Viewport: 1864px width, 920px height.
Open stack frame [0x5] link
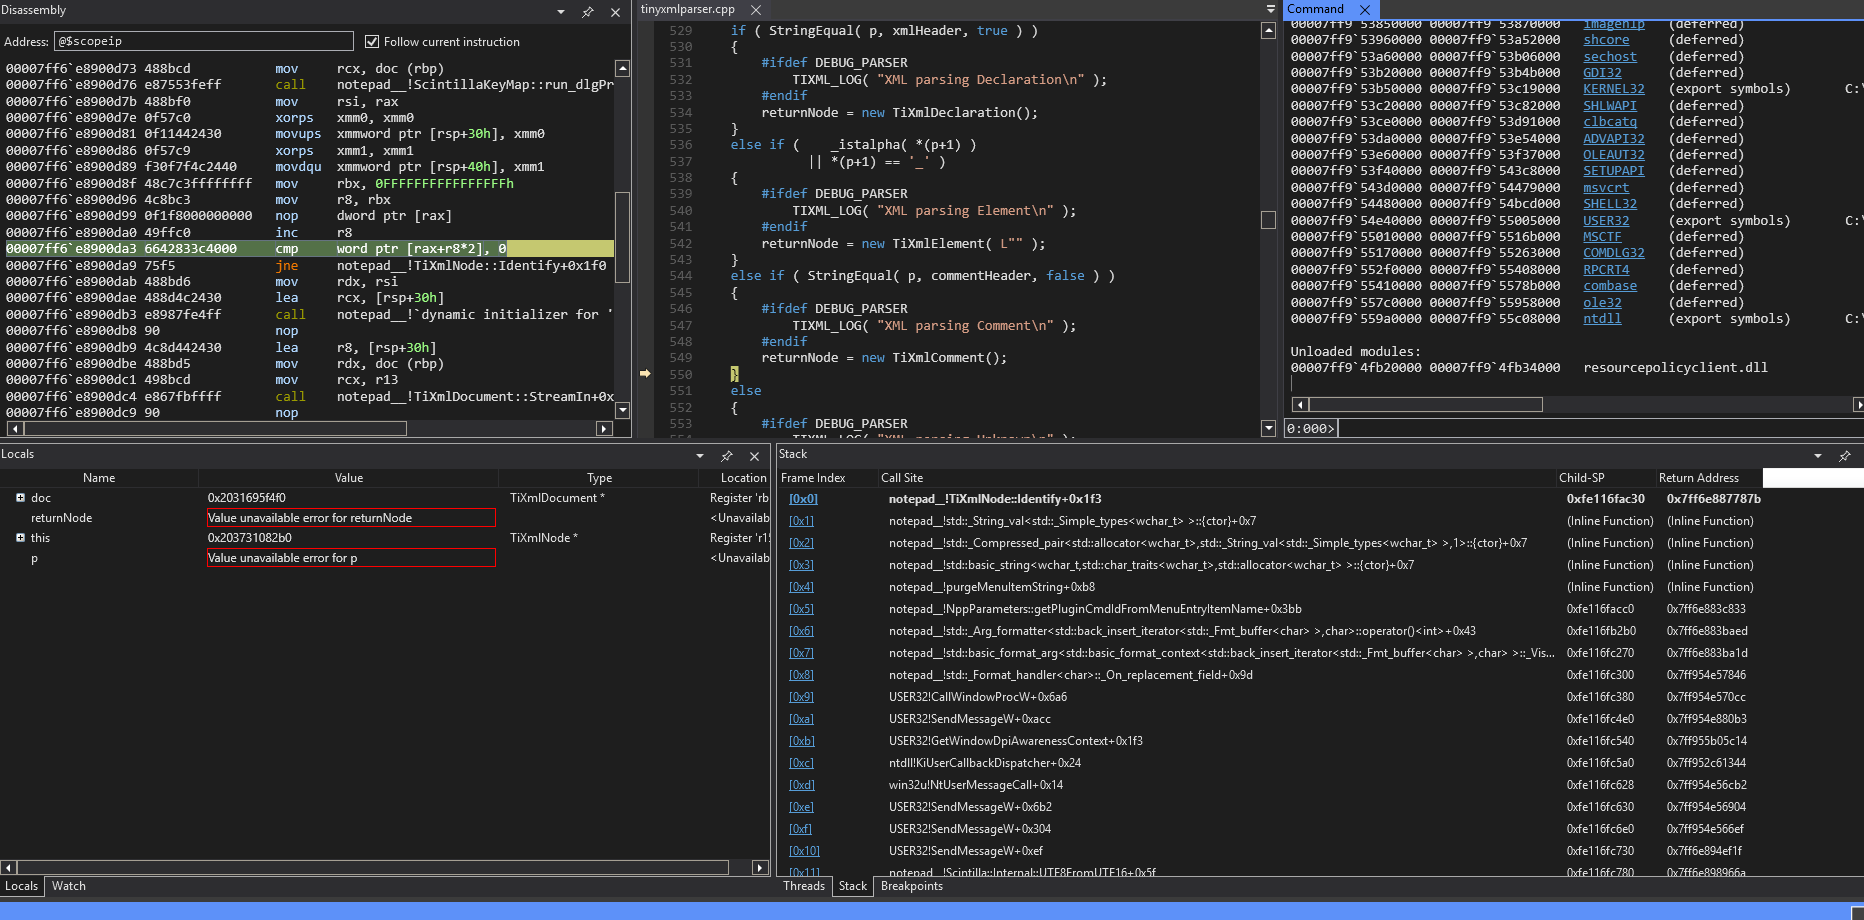pos(801,609)
